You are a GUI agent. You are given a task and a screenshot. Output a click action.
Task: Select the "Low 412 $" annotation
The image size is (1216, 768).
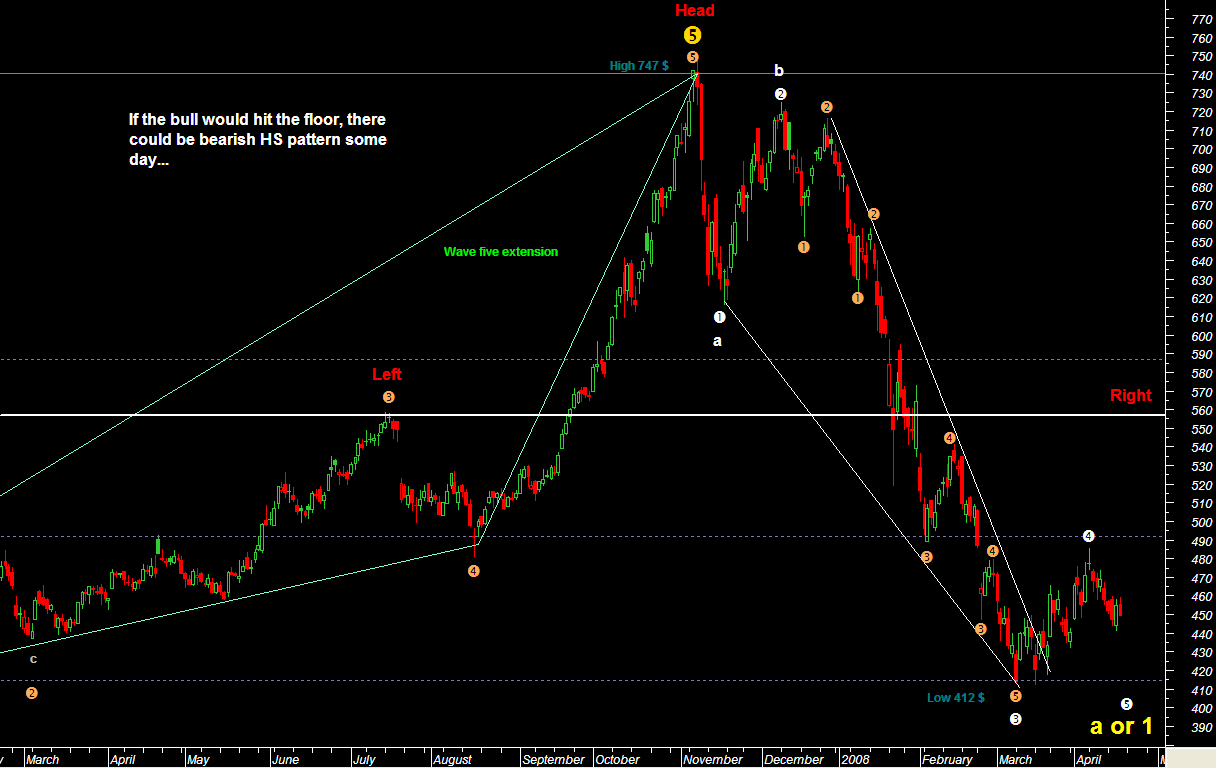956,698
